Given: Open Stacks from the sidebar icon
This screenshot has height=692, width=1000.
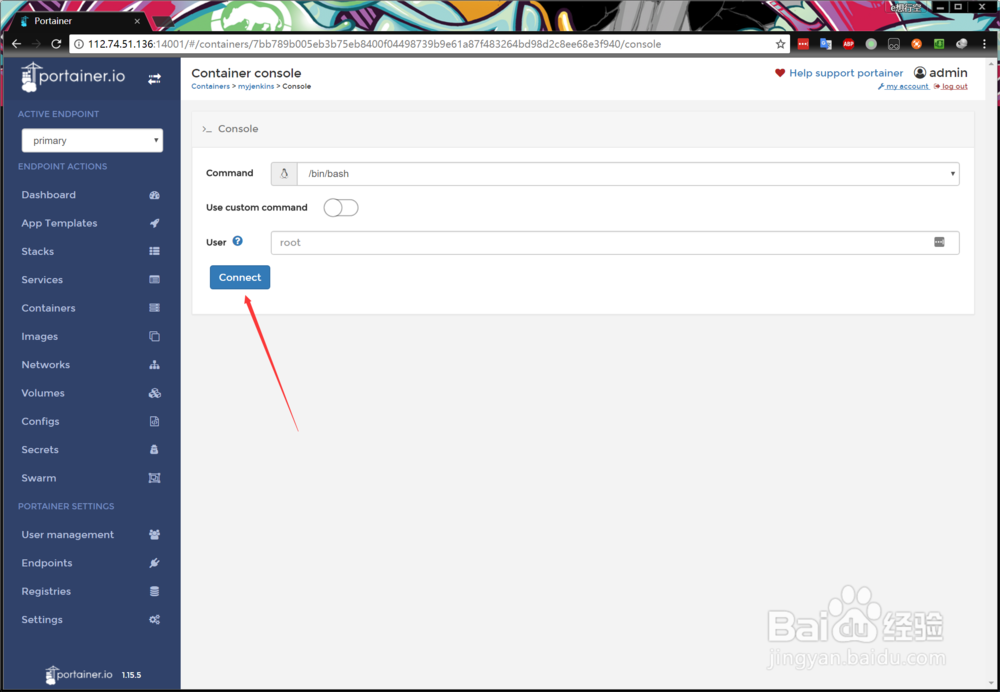Looking at the screenshot, I should [x=155, y=251].
